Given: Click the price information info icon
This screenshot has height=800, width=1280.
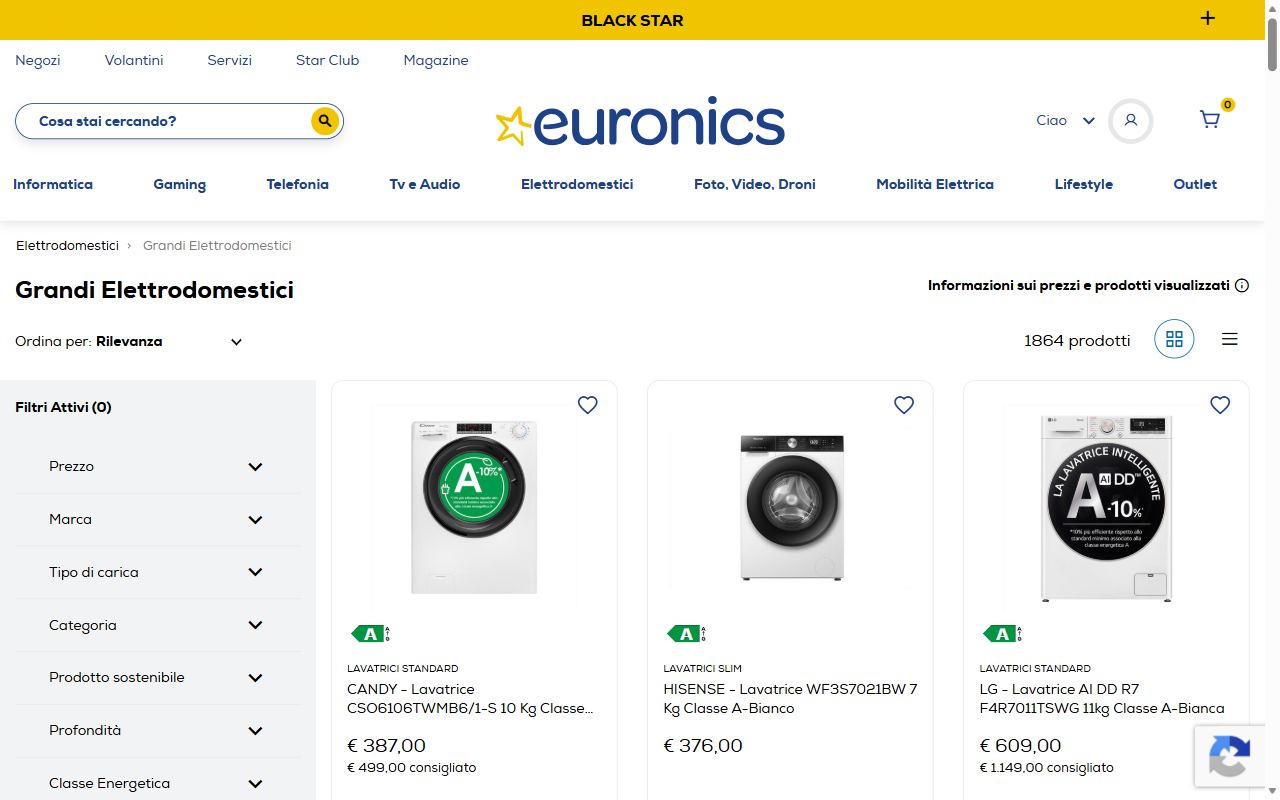Looking at the screenshot, I should point(1242,285).
